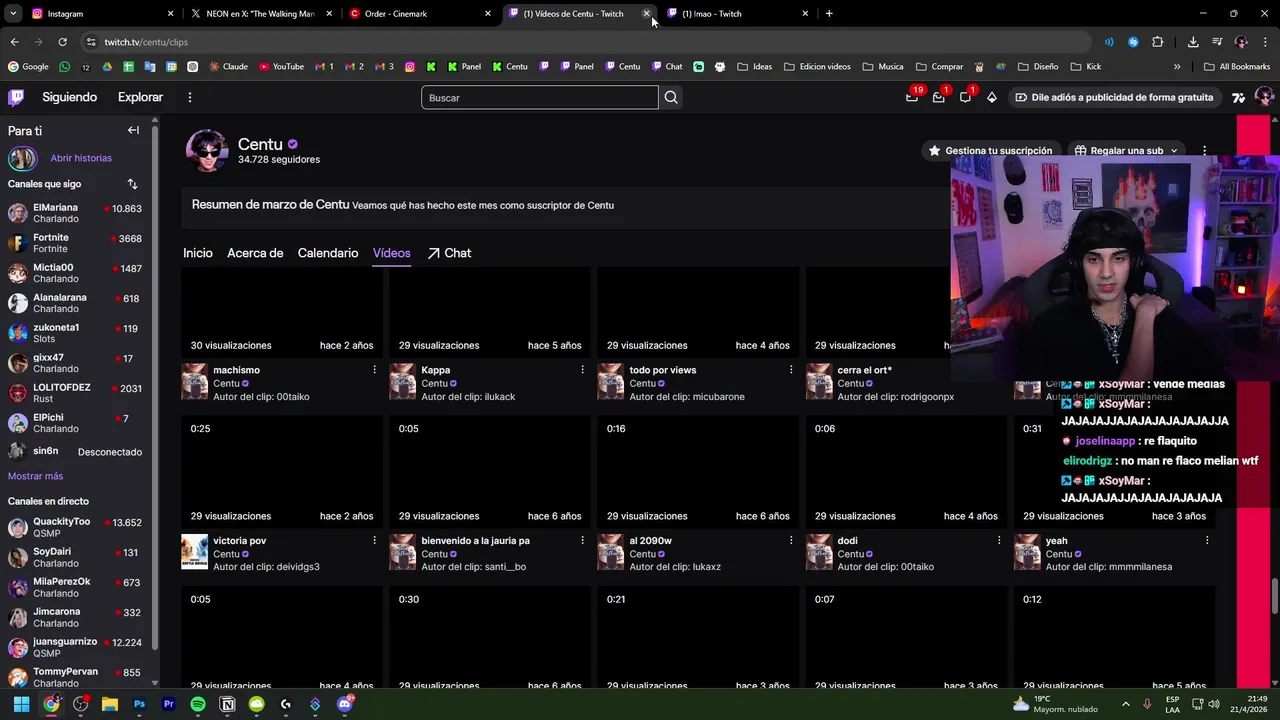The image size is (1280, 720).
Task: Click Siguiendo in the Twitch header
Action: [70, 97]
